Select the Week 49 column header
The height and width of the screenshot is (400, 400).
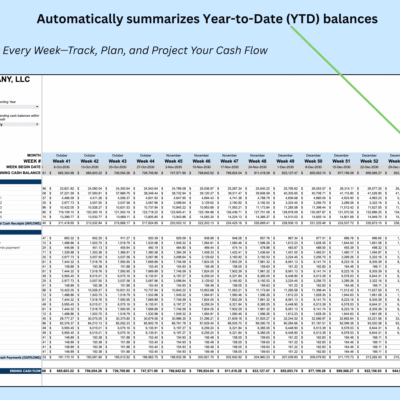pyautogui.click(x=286, y=161)
